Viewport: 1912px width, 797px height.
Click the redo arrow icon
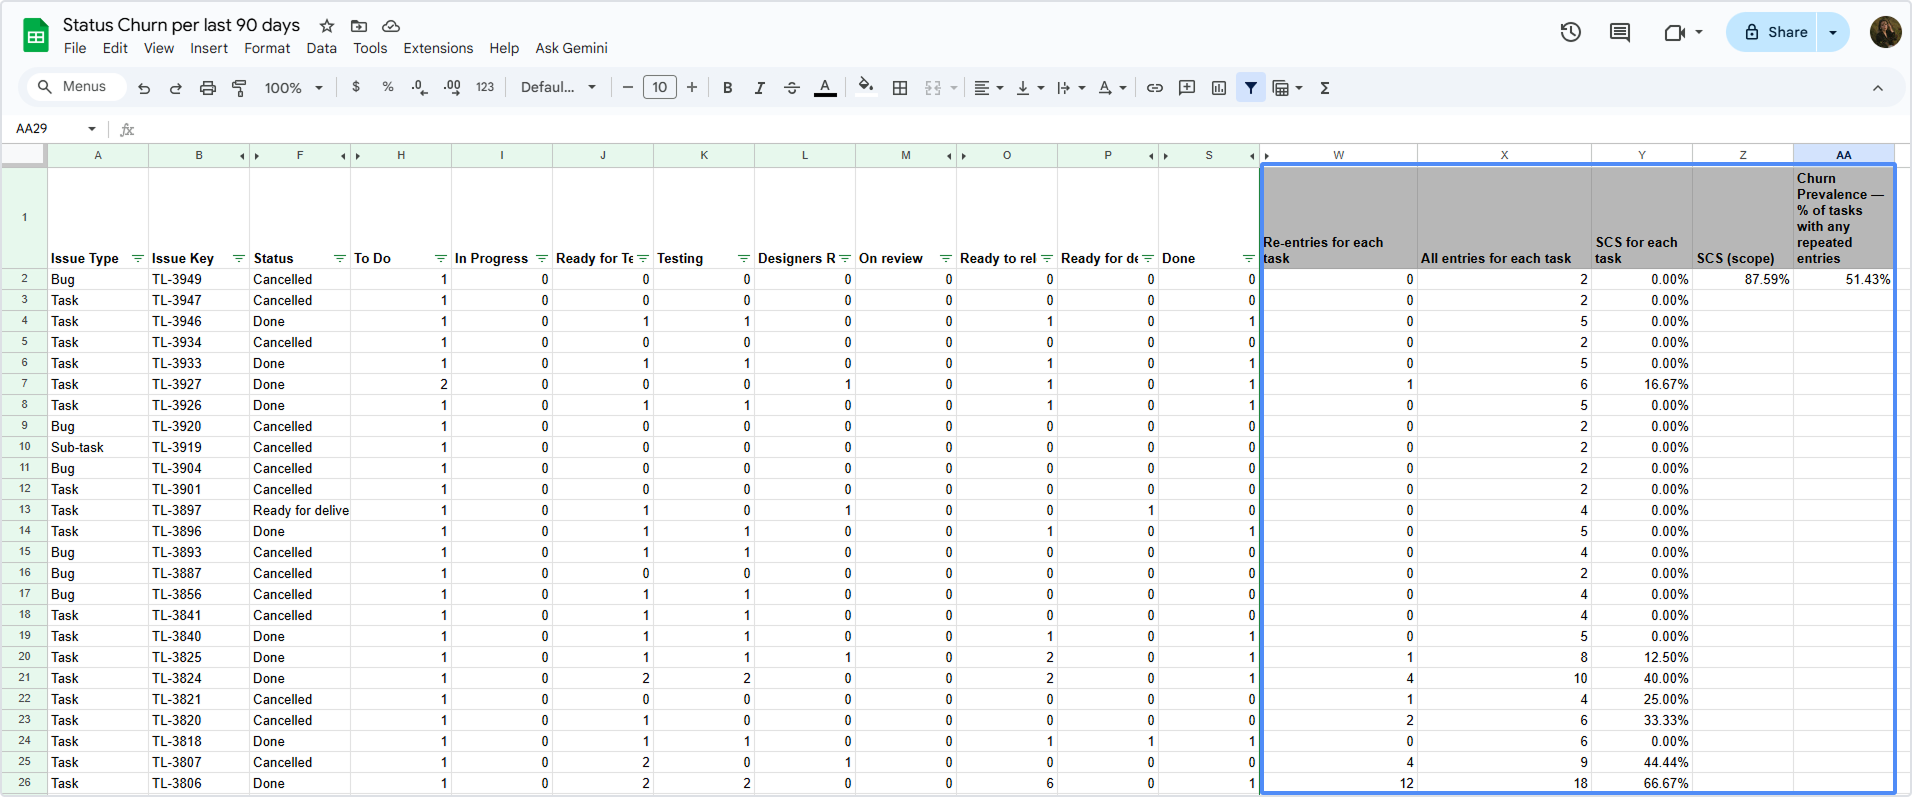click(176, 88)
